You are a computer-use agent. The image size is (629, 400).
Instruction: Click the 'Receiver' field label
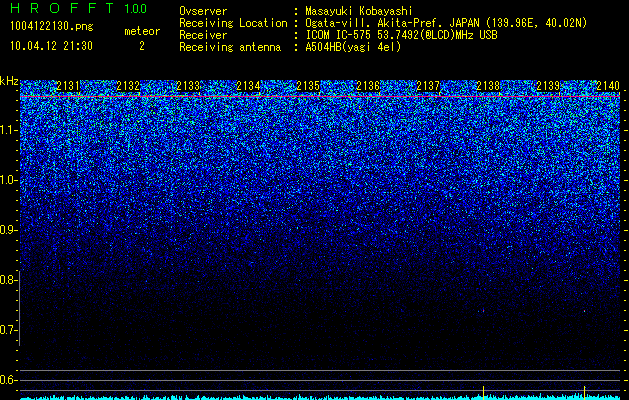[203, 35]
